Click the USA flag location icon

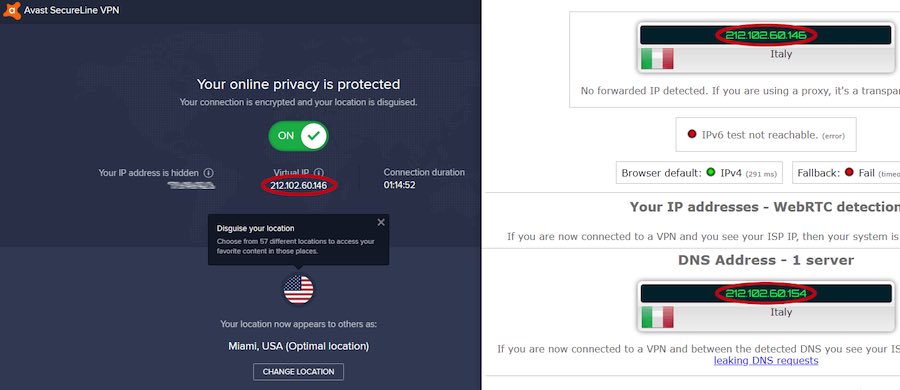(298, 289)
